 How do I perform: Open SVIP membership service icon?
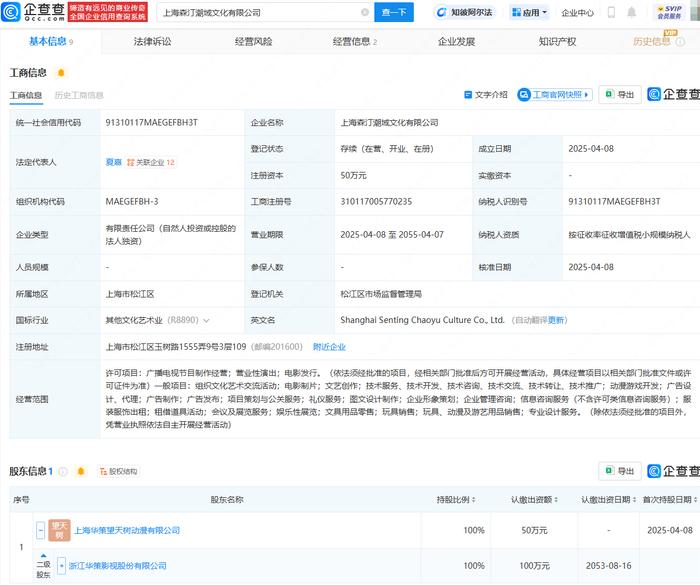coord(669,12)
